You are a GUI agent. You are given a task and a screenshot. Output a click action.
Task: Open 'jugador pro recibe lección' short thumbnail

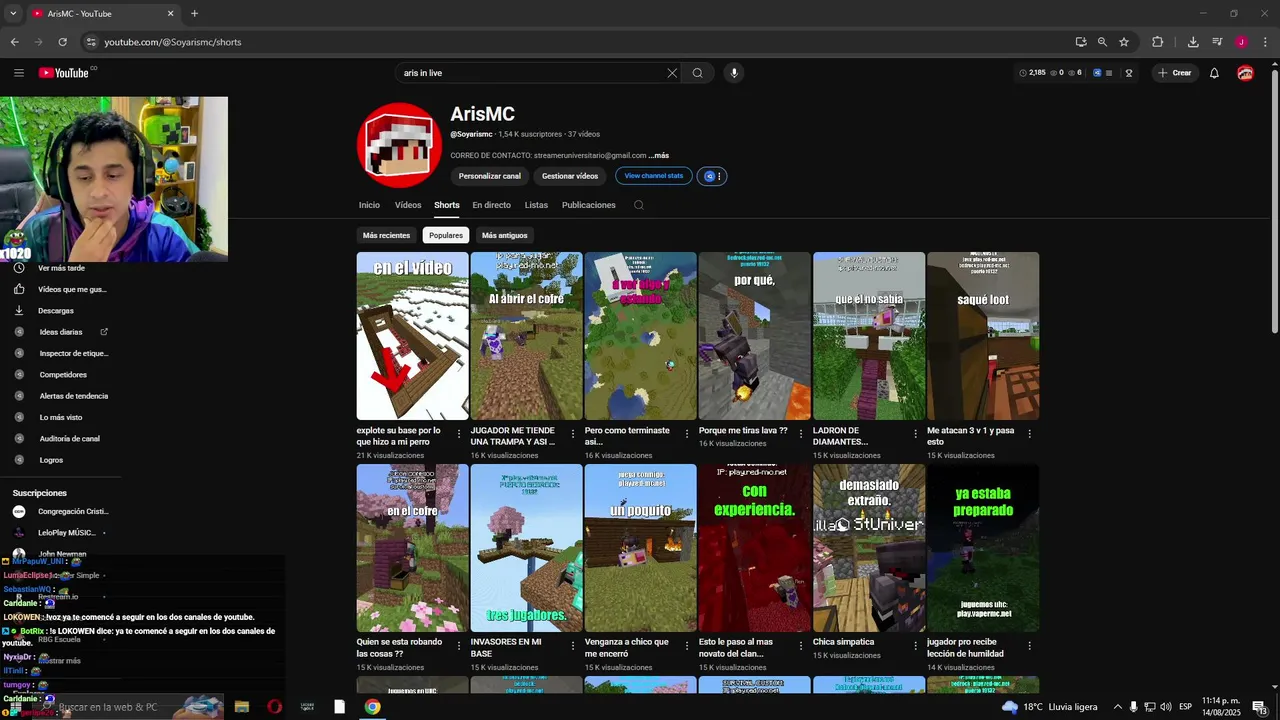(x=983, y=548)
